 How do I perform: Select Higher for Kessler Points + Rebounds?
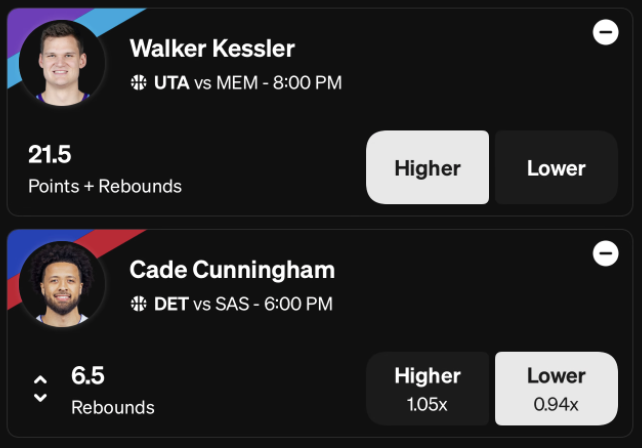coord(427,167)
